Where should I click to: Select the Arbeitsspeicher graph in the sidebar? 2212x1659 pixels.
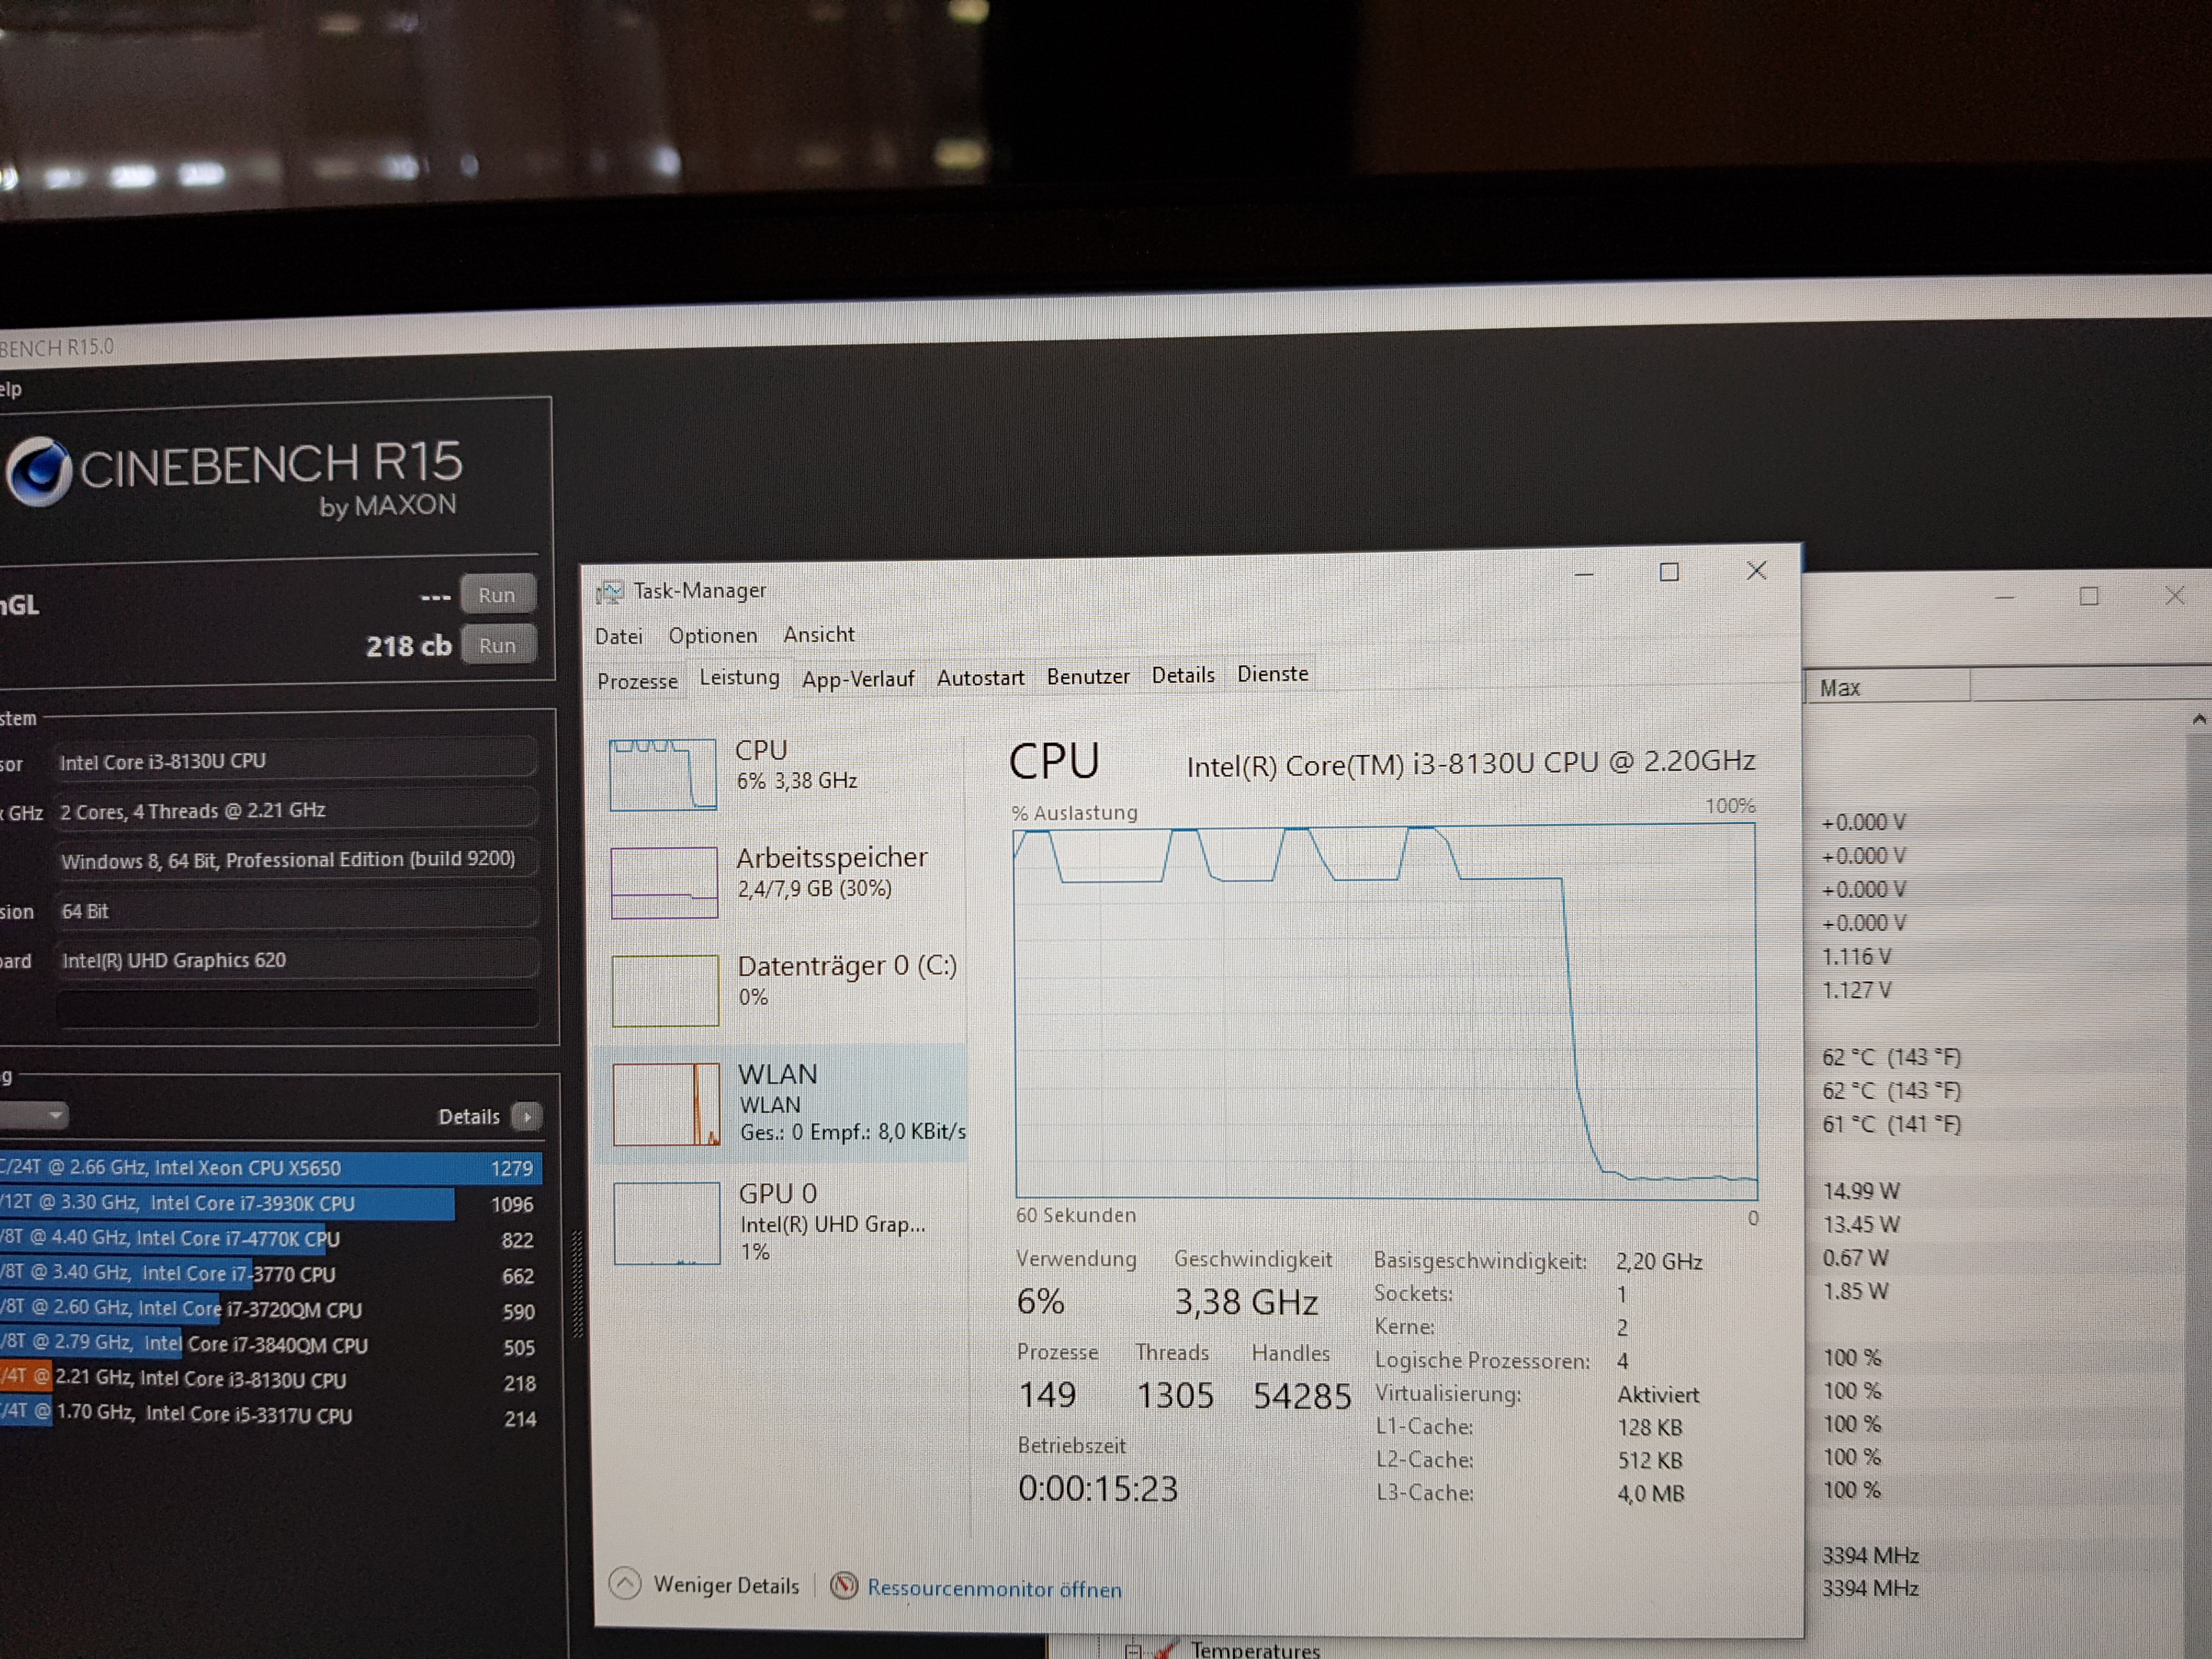point(664,882)
